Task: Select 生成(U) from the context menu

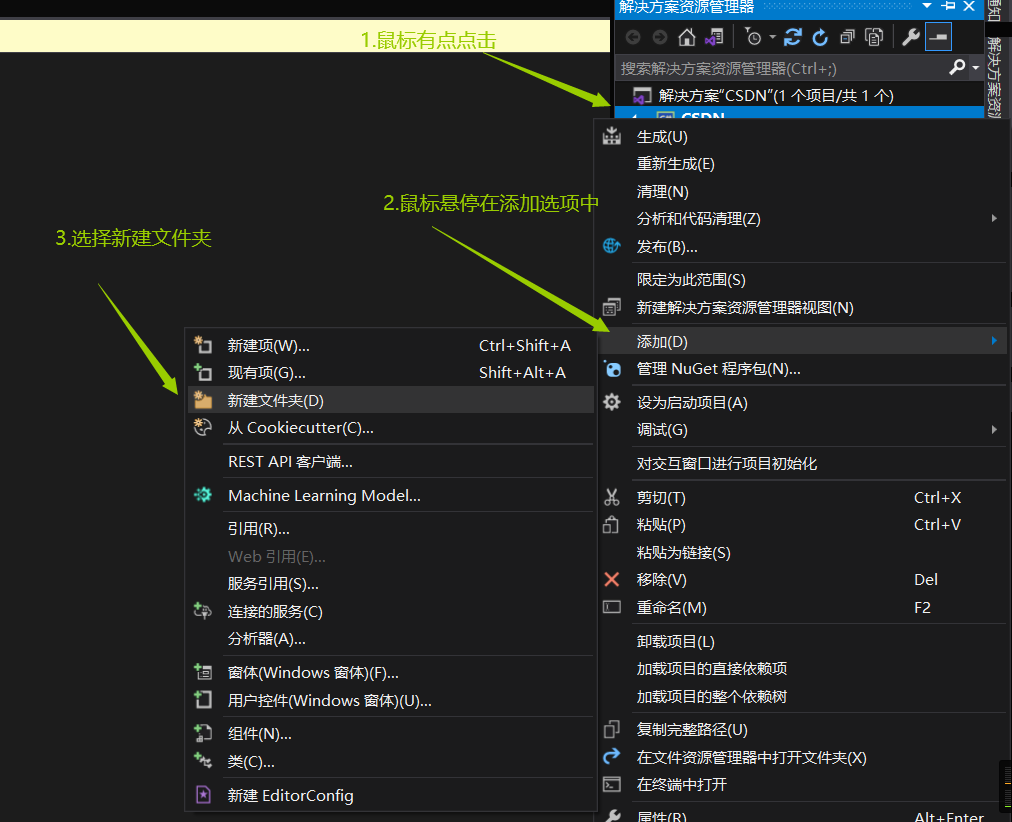Action: tap(680, 136)
